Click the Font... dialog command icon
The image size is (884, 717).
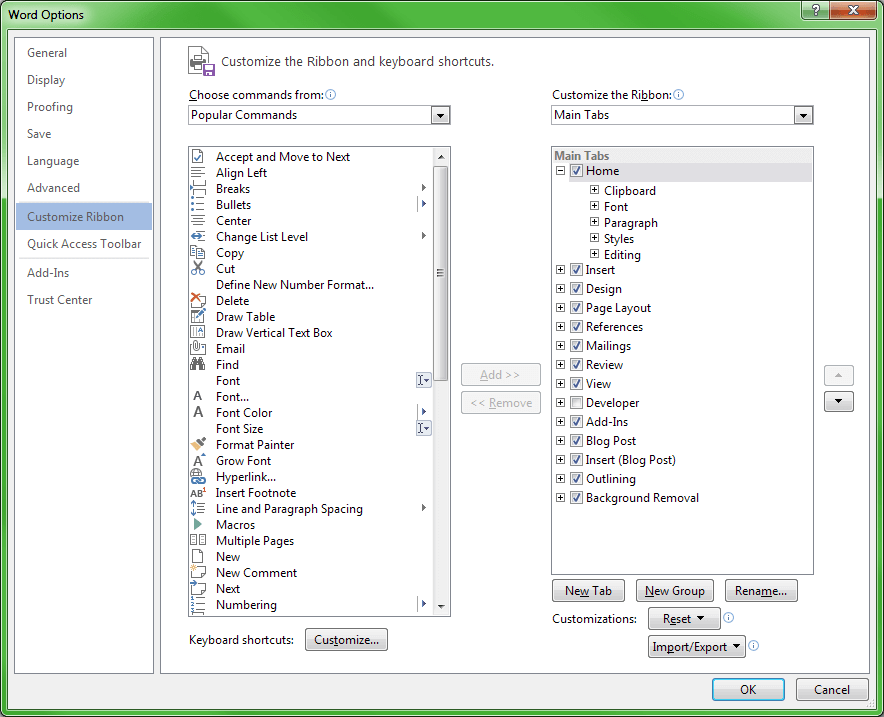[x=197, y=396]
